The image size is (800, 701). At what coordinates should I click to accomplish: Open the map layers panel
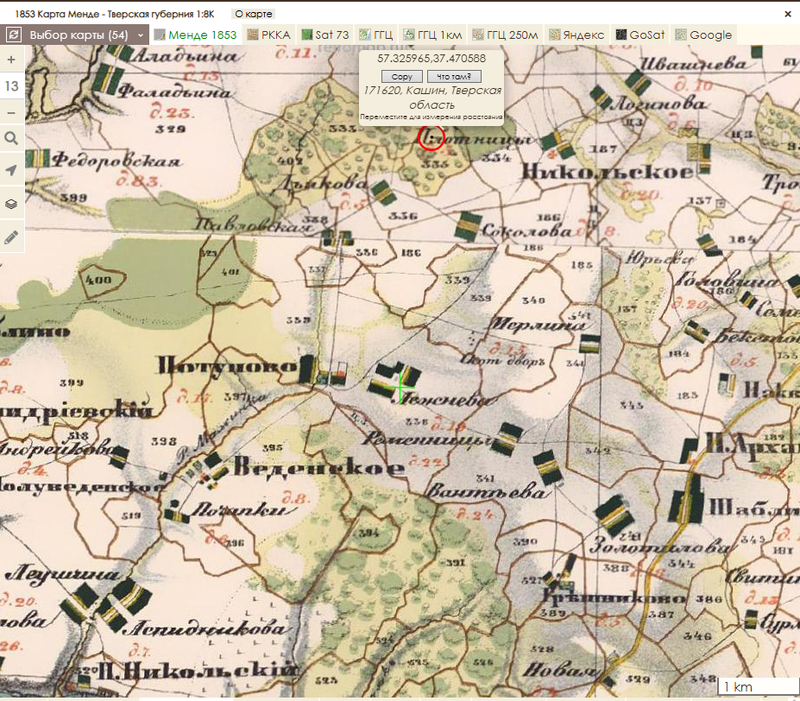pos(11,204)
